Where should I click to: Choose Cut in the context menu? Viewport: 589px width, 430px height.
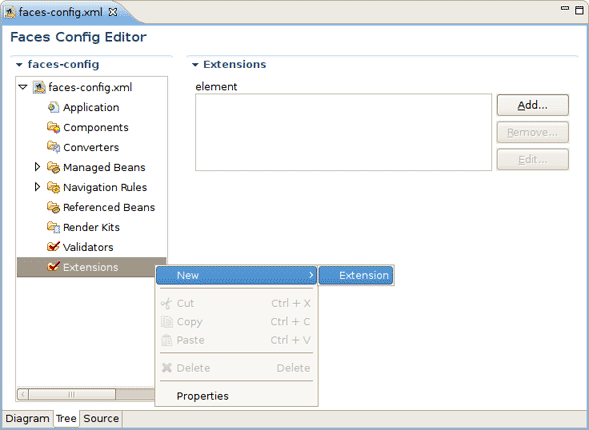coord(237,303)
